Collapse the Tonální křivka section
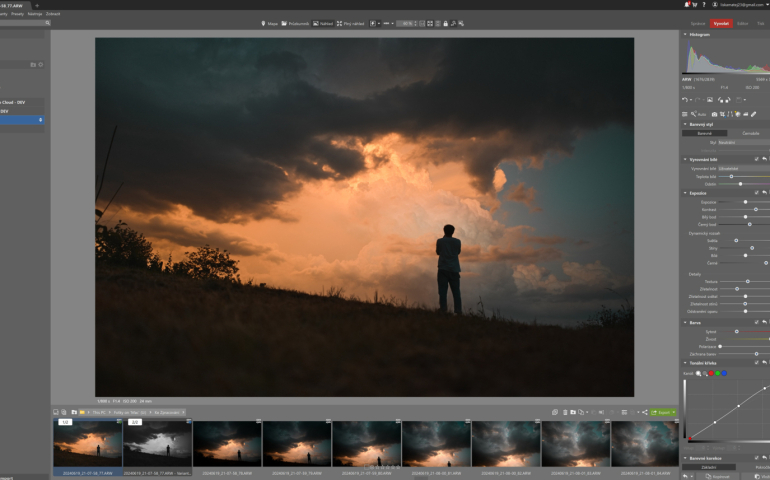This screenshot has height=480, width=770. click(x=685, y=363)
